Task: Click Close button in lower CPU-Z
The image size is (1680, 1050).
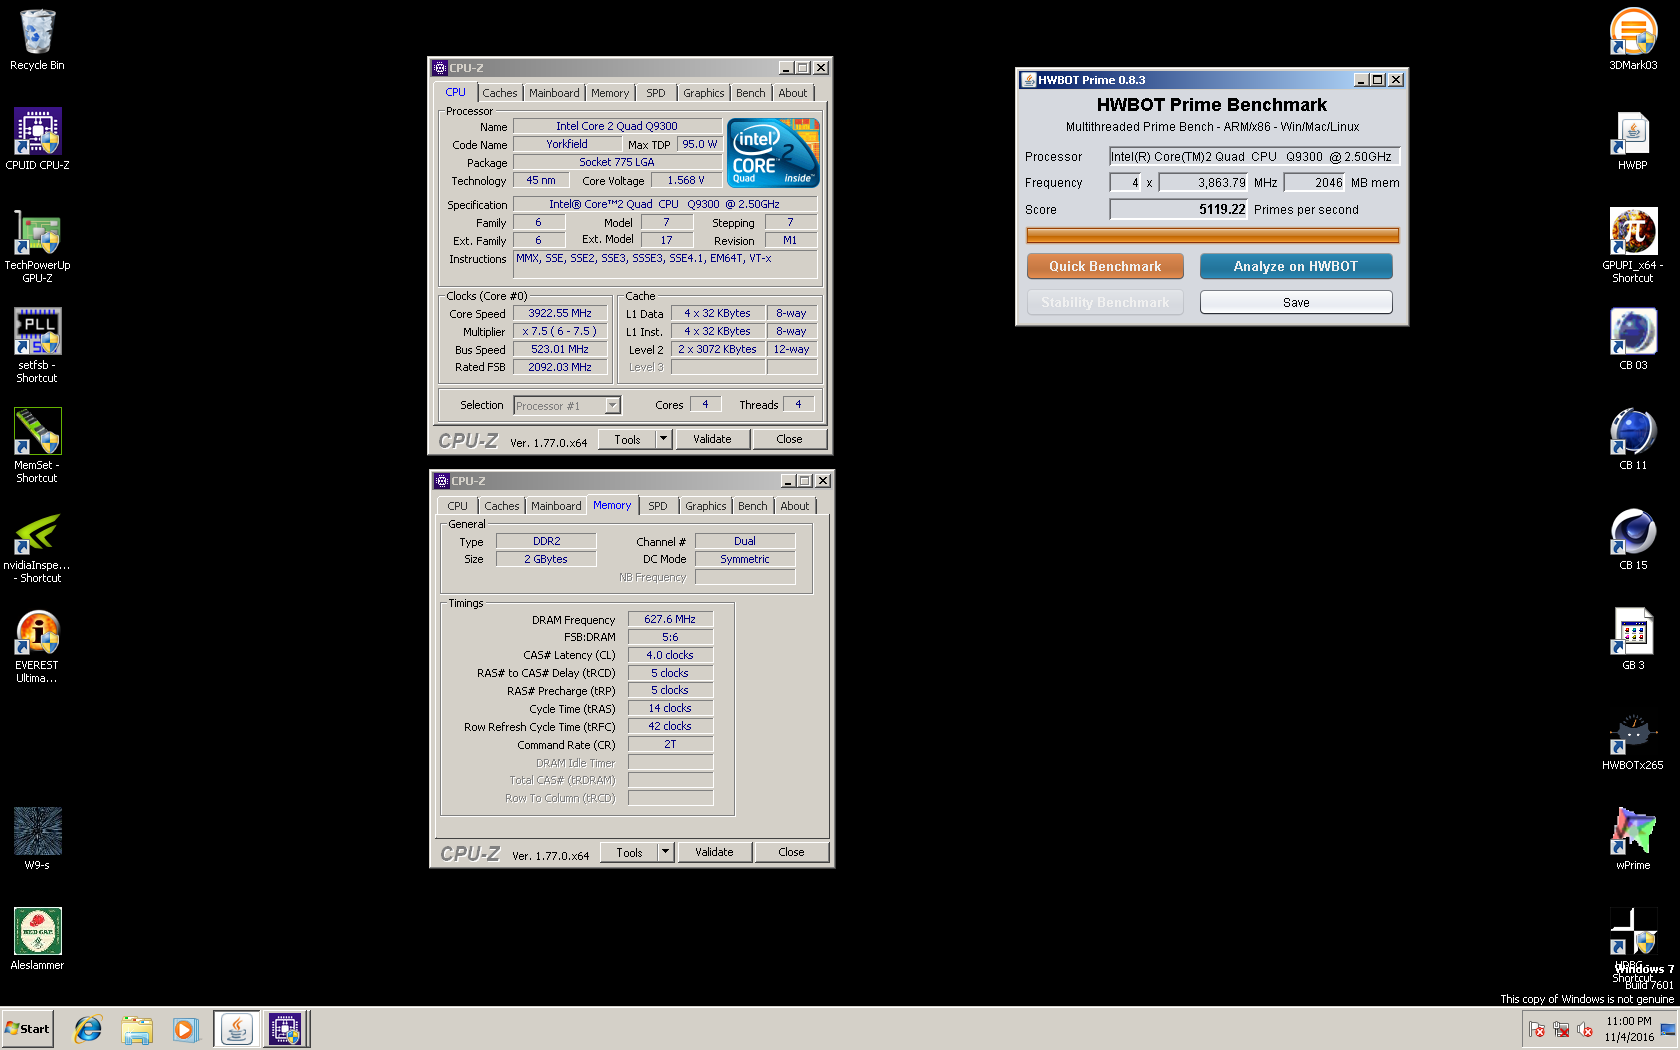Action: pos(791,852)
